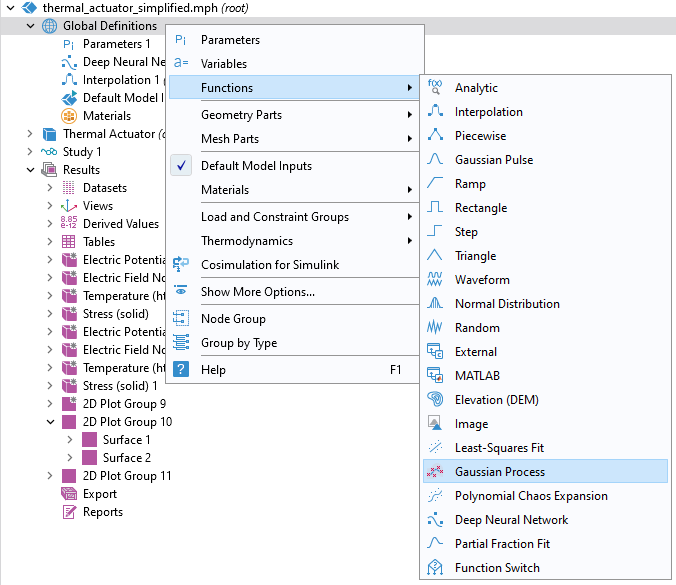The width and height of the screenshot is (676, 585).
Task: Select Parameters 1 in the tree
Action: click(116, 44)
